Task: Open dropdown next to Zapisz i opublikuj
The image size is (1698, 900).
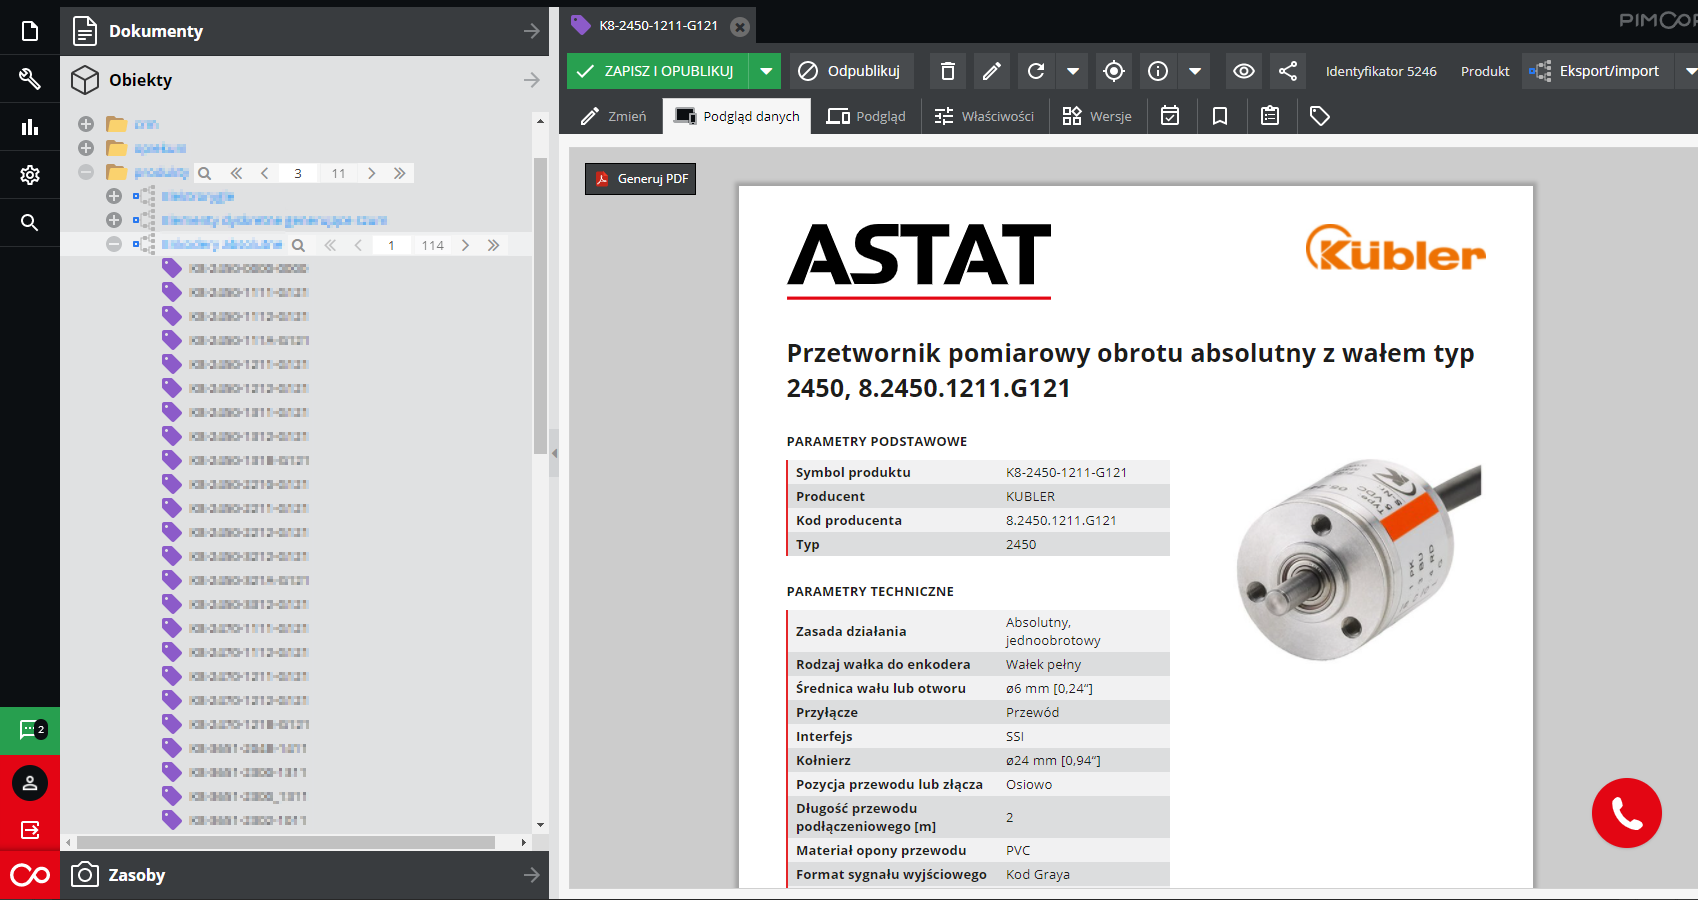Action: (766, 71)
